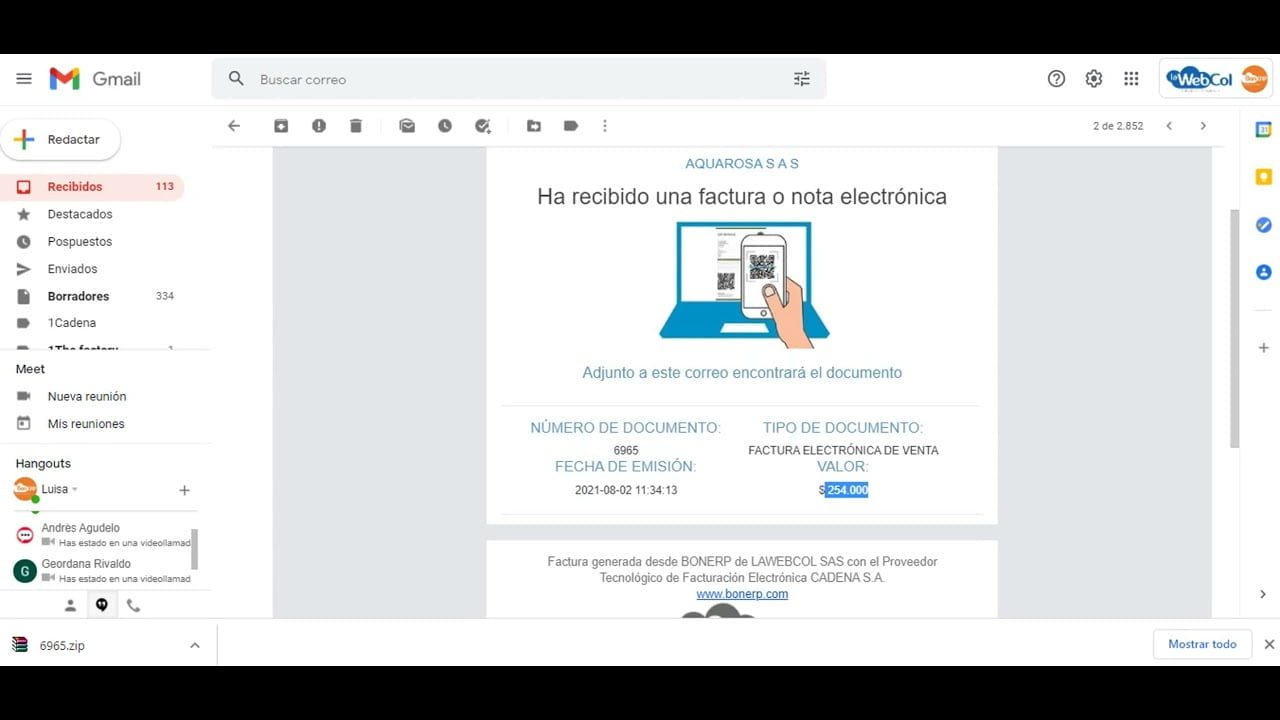Report email as spam
The width and height of the screenshot is (1280, 720).
(x=318, y=126)
